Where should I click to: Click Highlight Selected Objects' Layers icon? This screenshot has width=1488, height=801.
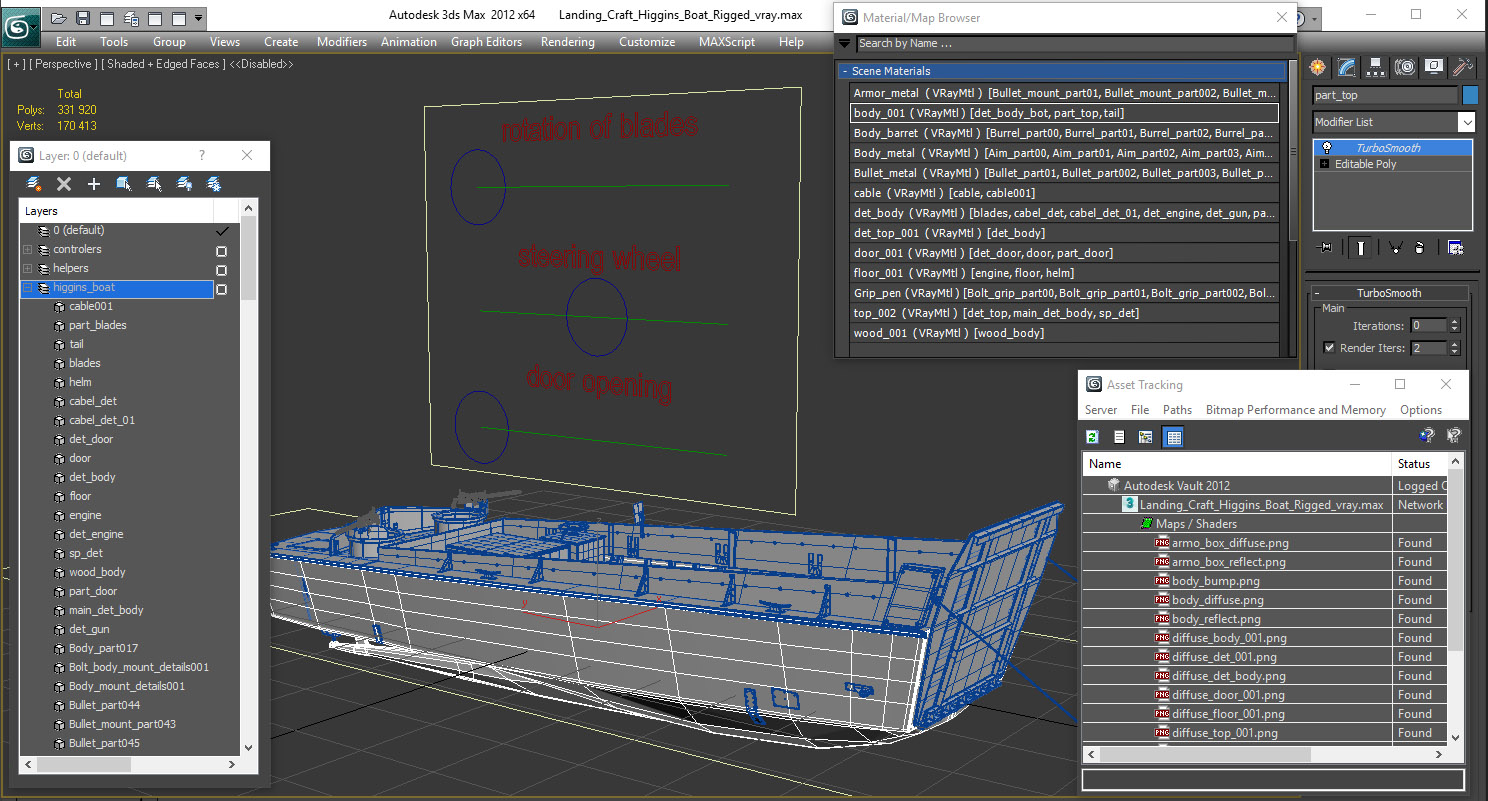point(154,184)
